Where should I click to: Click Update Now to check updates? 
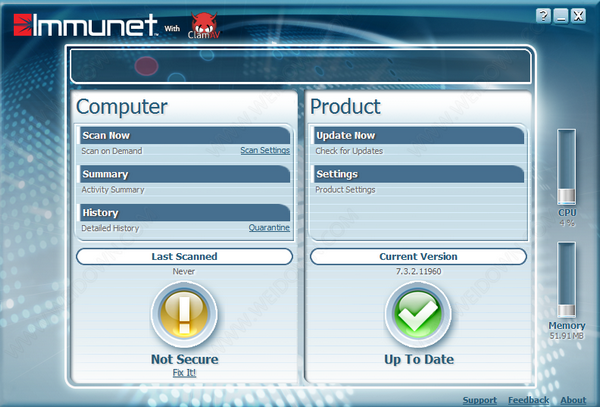(418, 135)
